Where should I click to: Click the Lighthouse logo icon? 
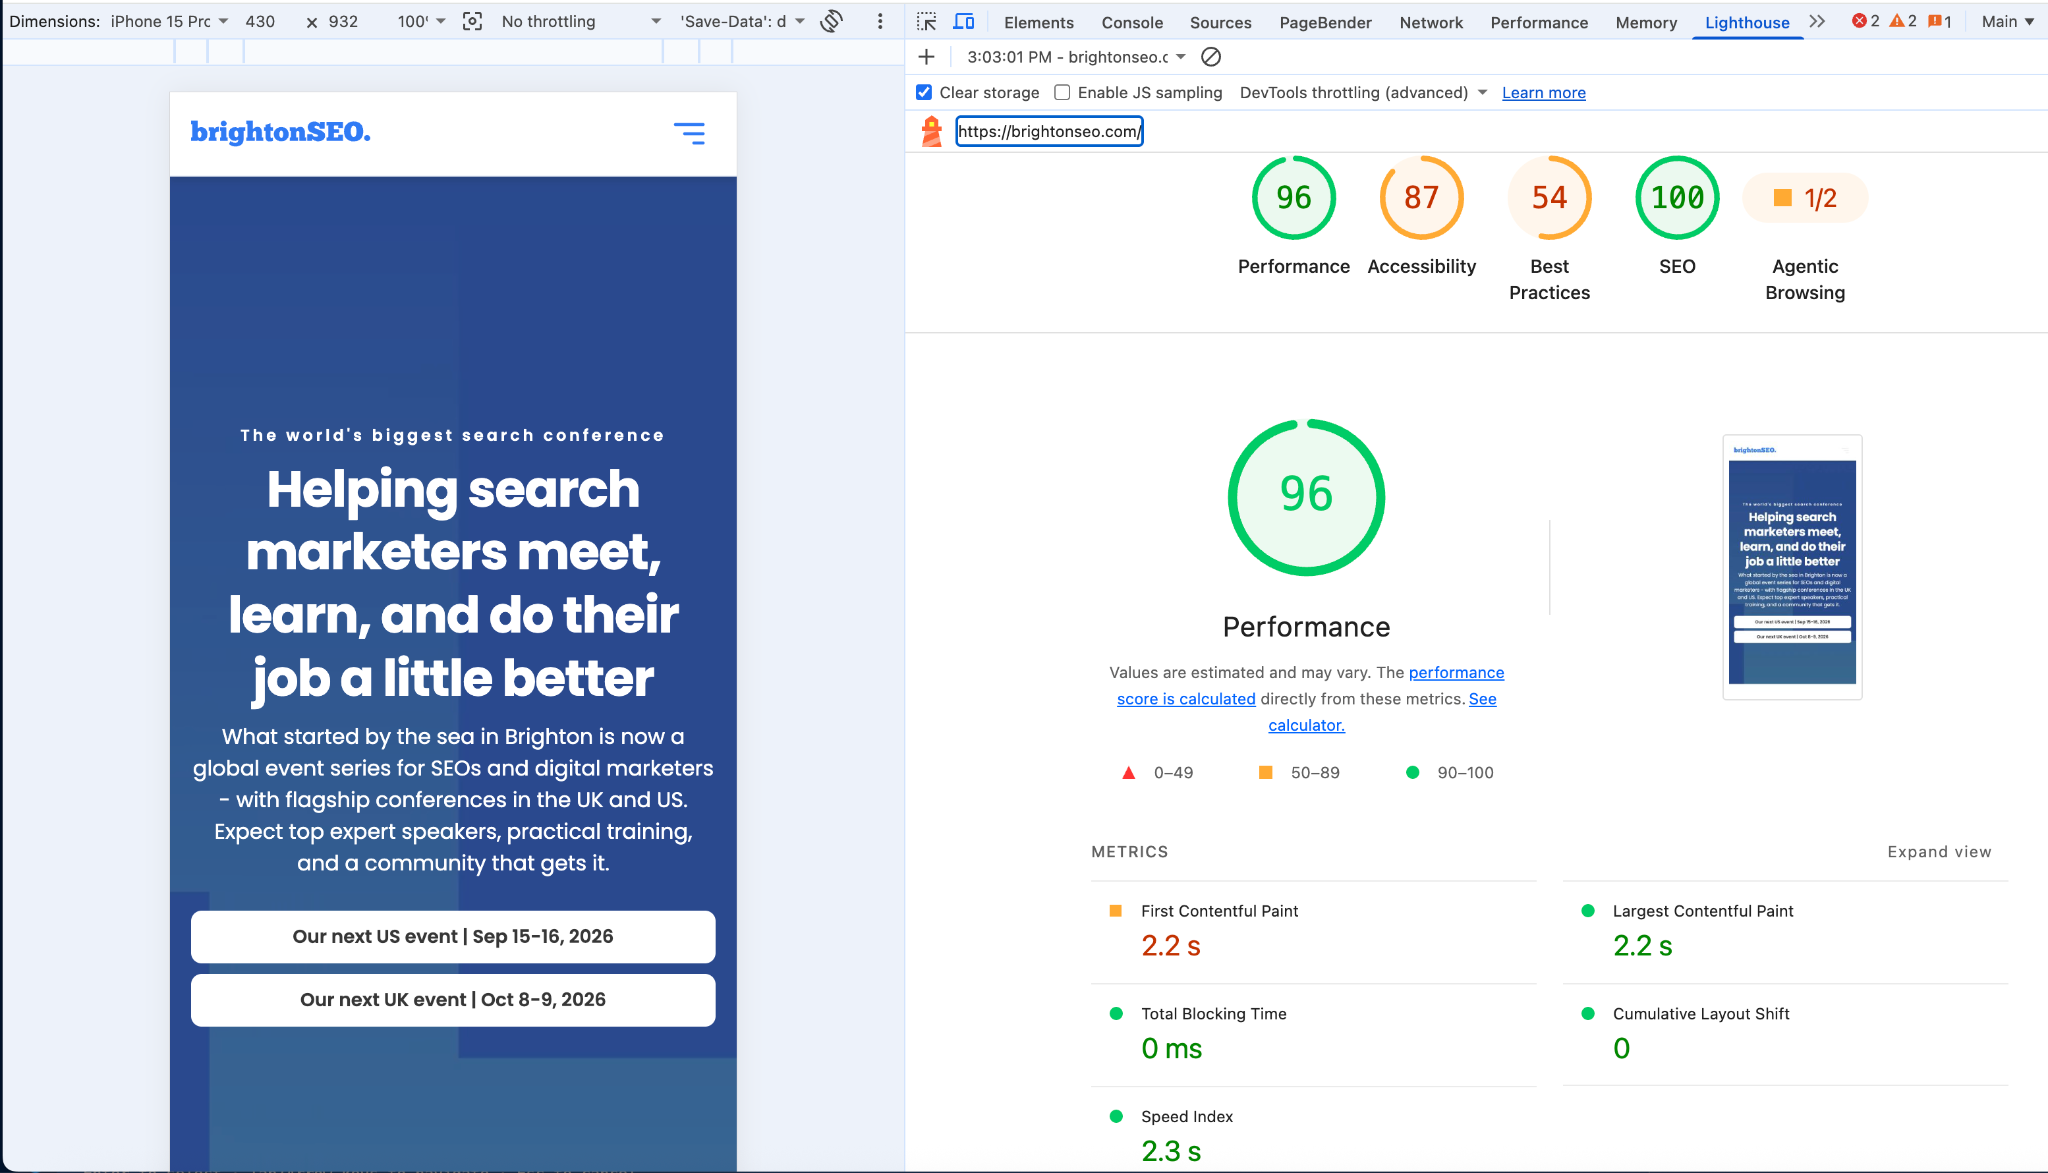click(932, 131)
